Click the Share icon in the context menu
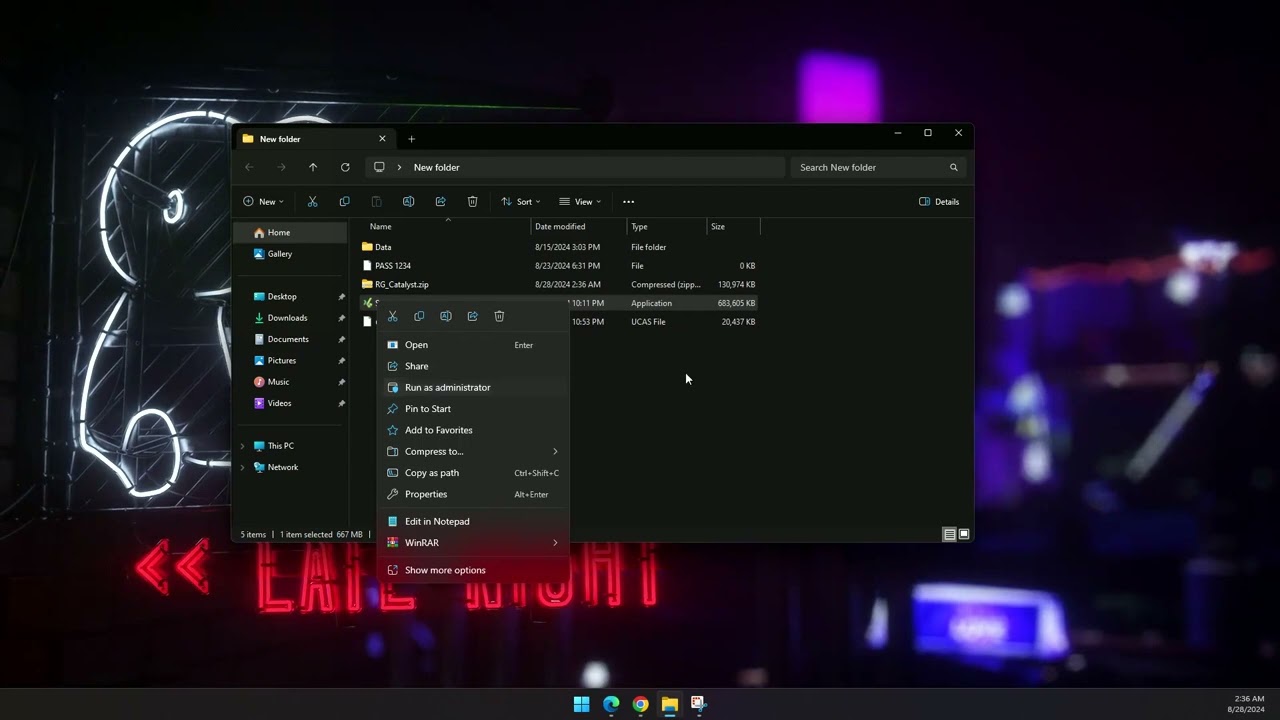 473,316
